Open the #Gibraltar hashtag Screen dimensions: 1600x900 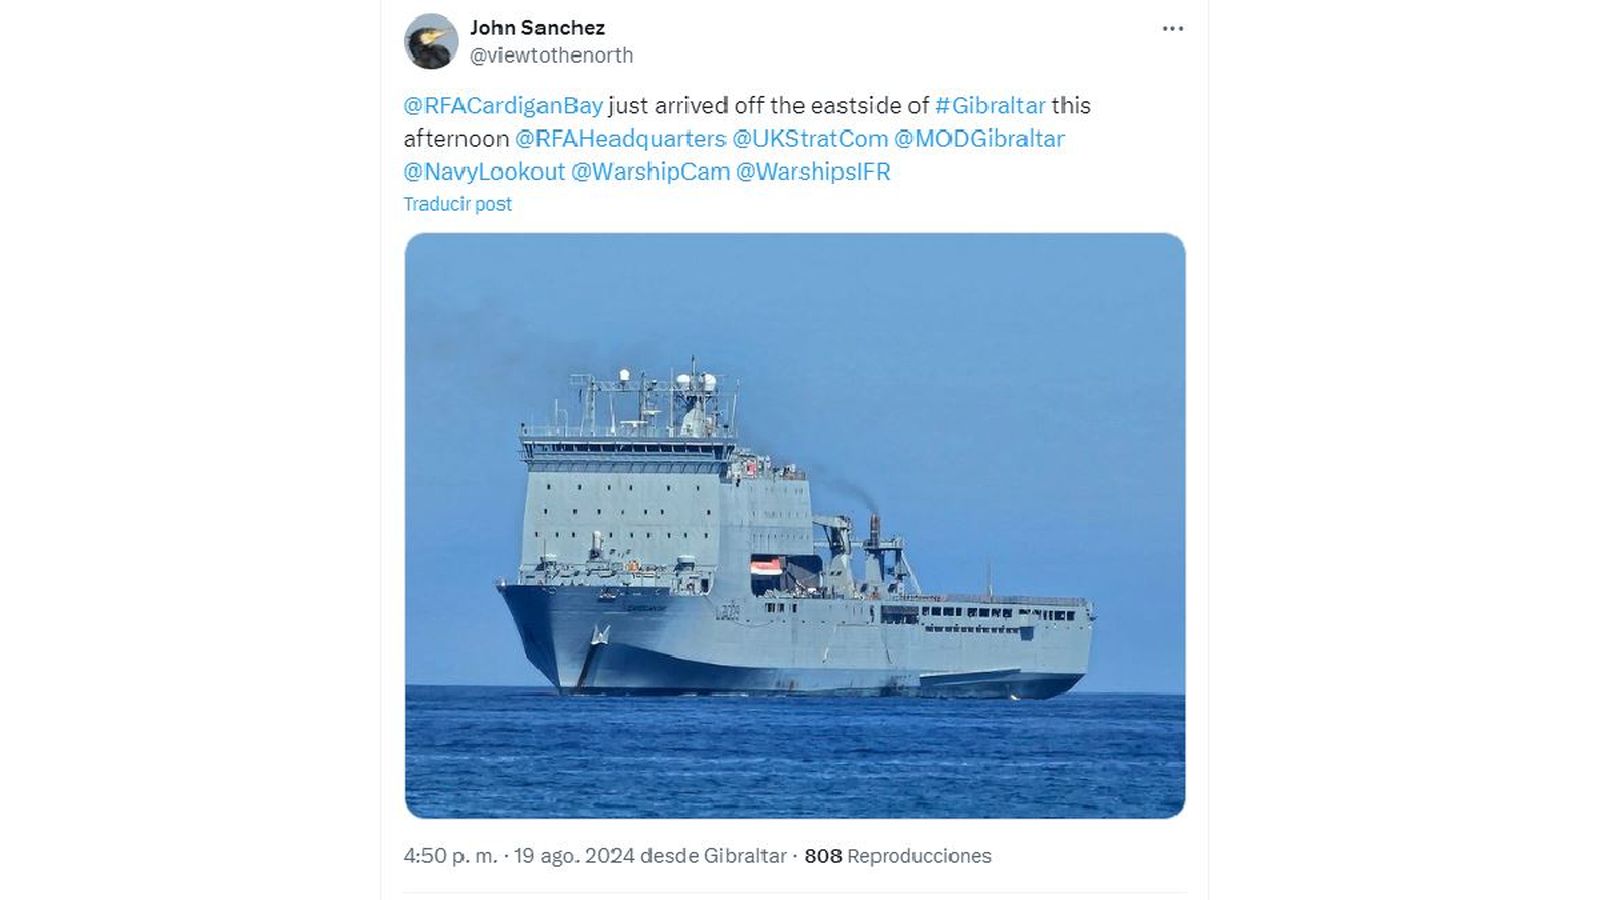point(990,105)
